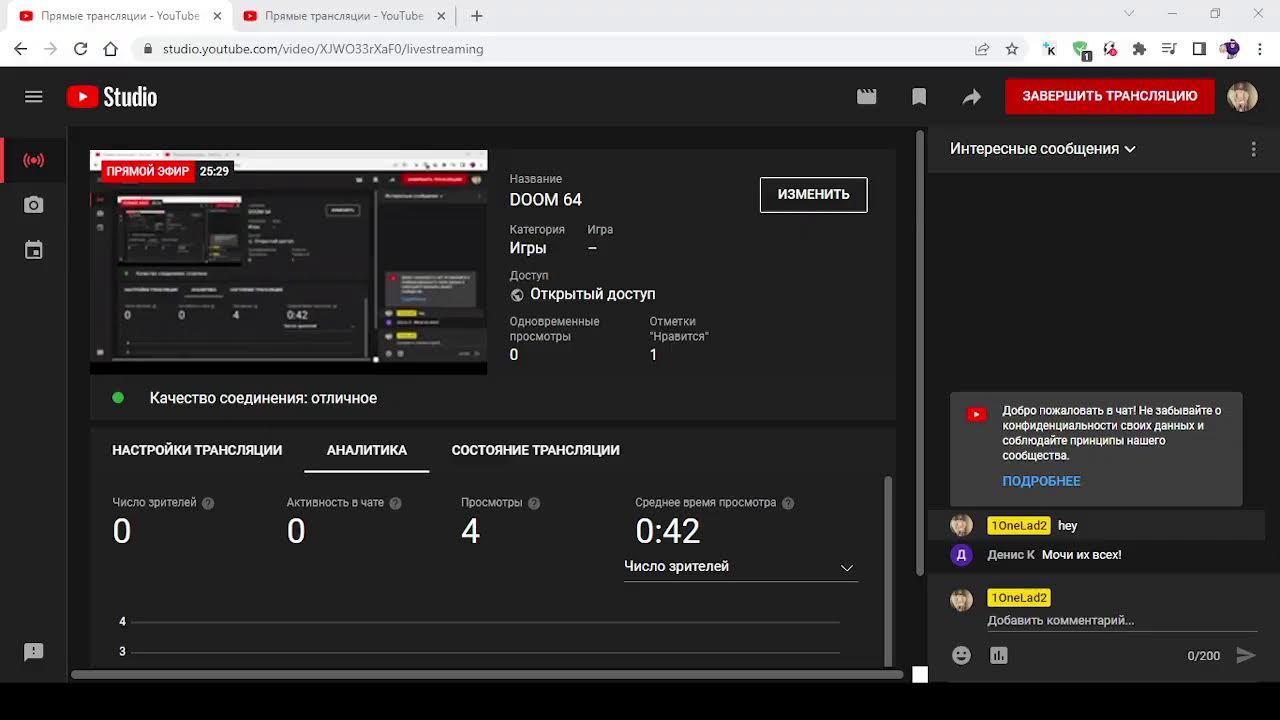Viewport: 1280px width, 720px height.
Task: Click the green shield extension icon
Action: click(x=1080, y=49)
